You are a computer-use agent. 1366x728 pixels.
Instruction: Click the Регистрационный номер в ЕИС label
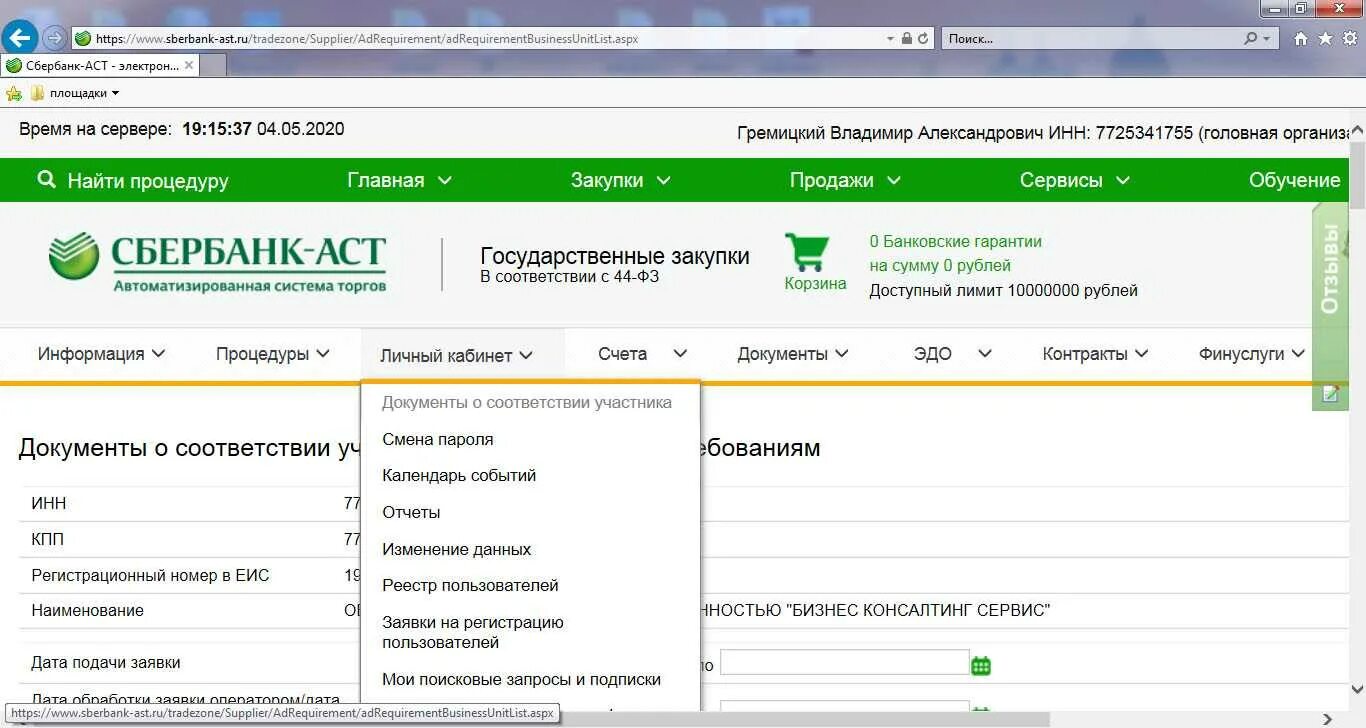point(150,576)
